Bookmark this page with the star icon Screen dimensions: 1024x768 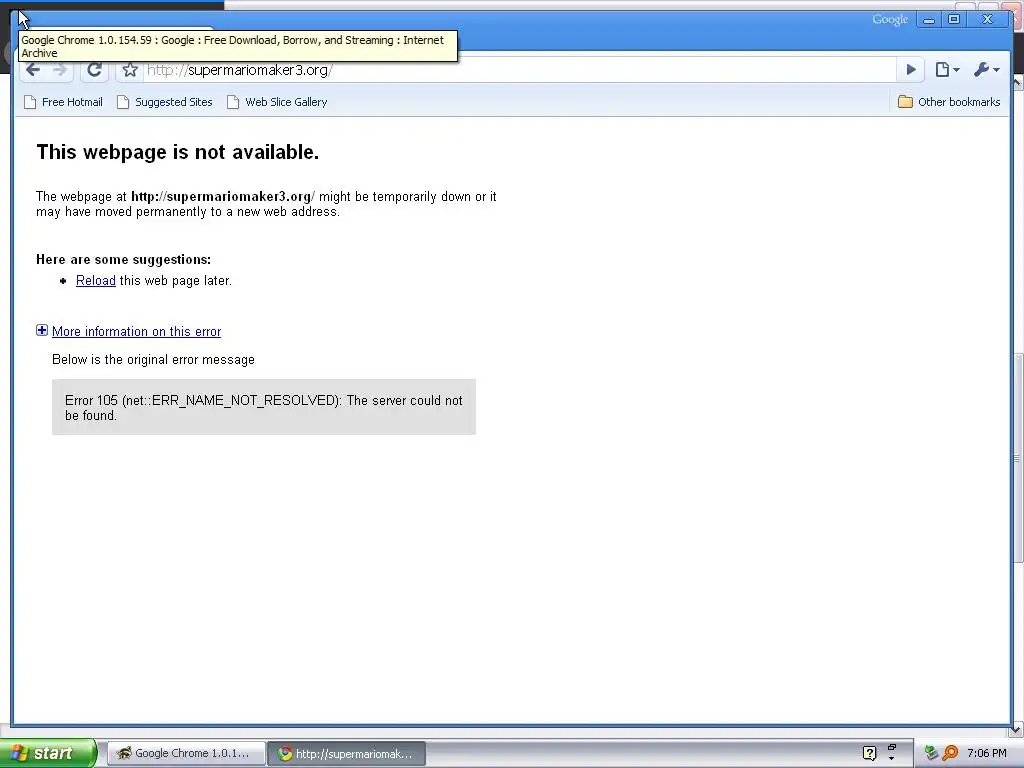130,70
